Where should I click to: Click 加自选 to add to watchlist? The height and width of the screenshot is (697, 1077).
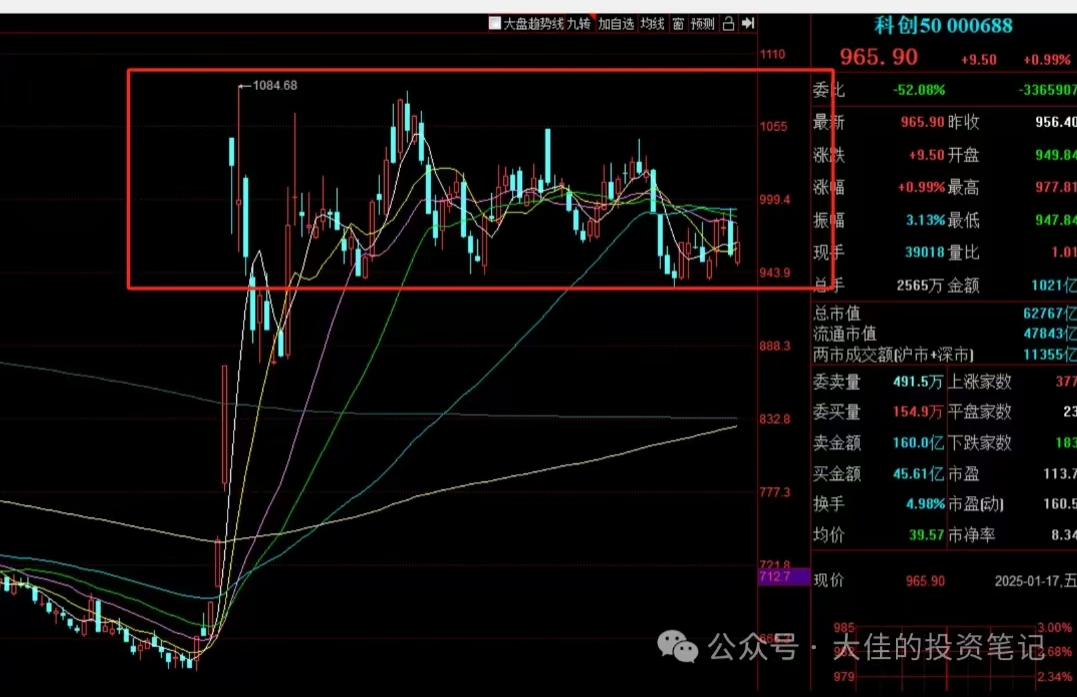616,23
